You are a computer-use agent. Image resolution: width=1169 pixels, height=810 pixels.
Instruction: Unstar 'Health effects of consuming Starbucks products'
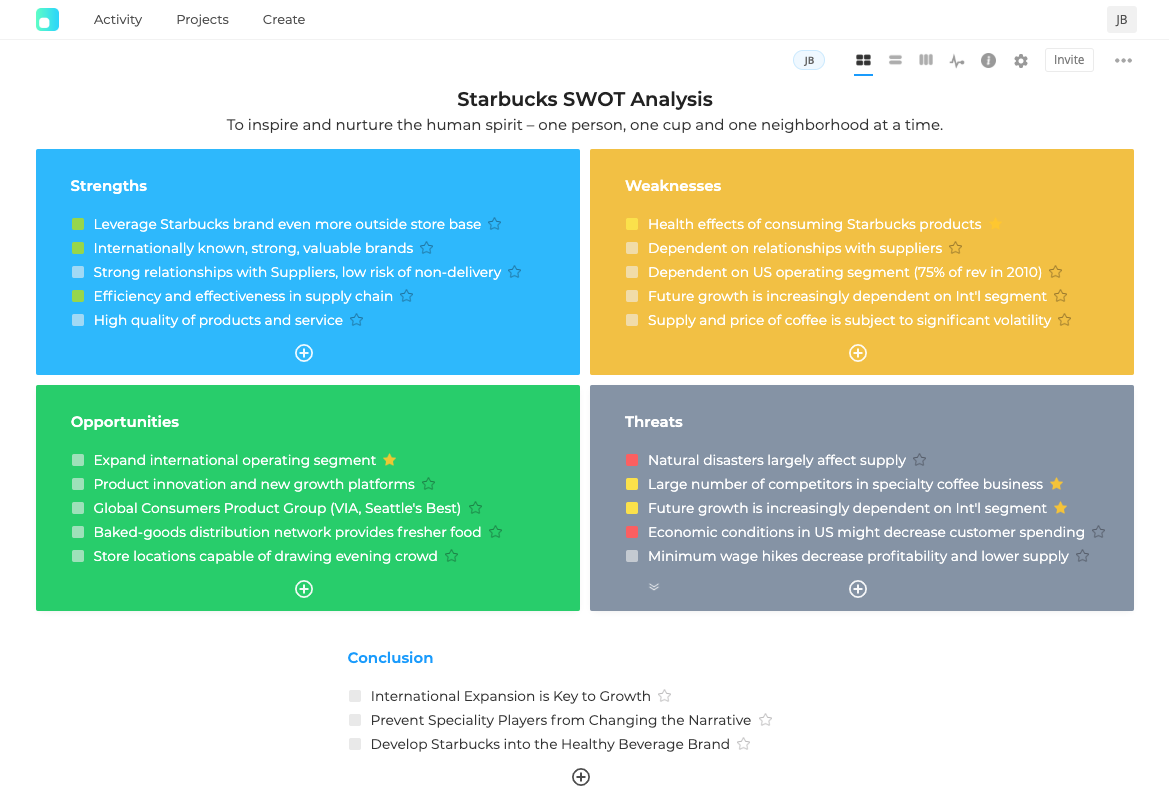[995, 224]
